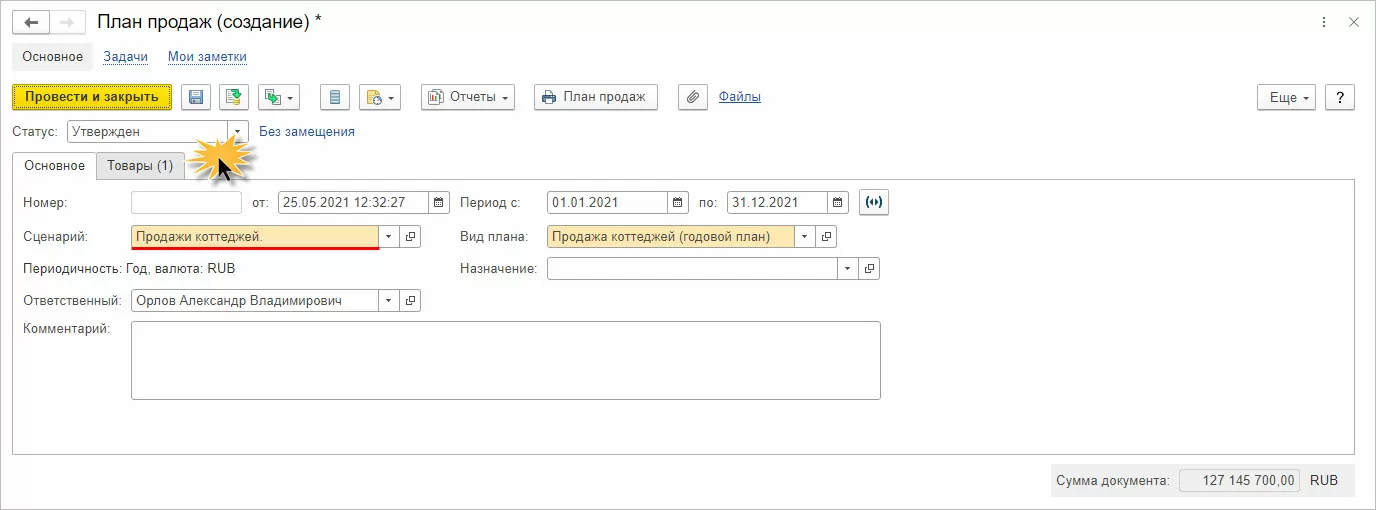Click the paperclip attachments icon
The image size is (1376, 510).
[692, 97]
